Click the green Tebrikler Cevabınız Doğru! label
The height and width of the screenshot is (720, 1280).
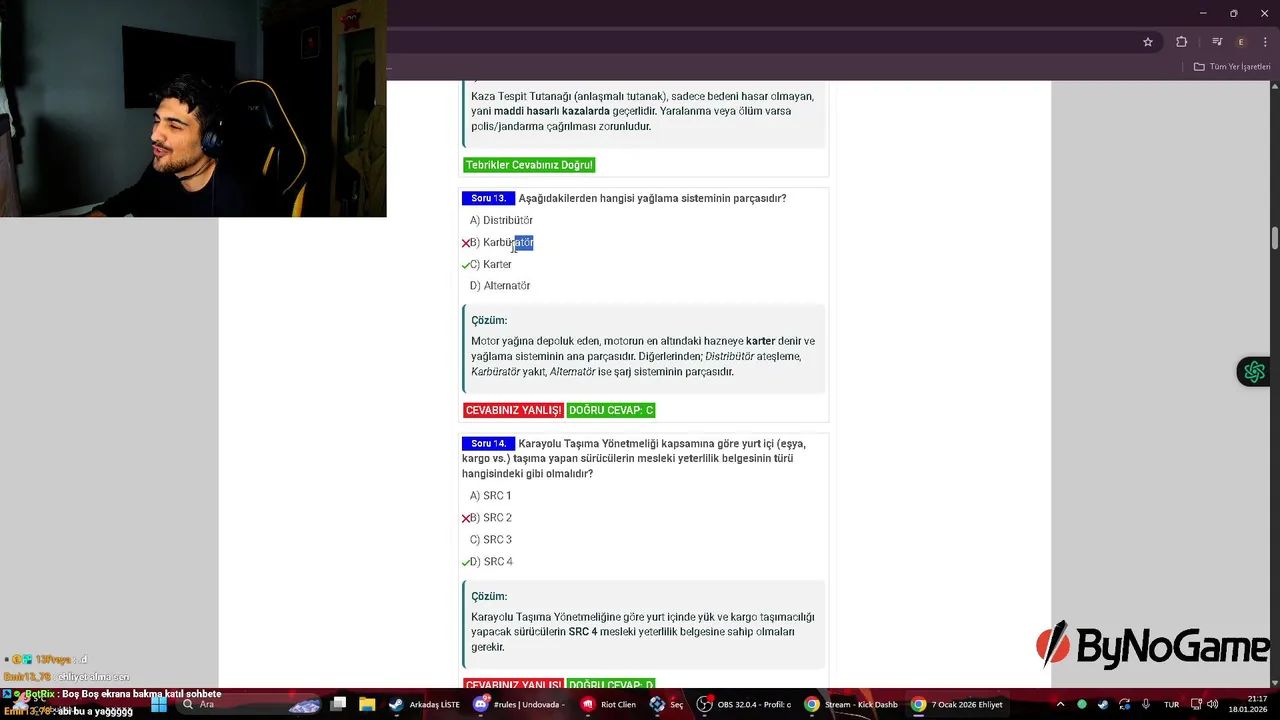(529, 165)
